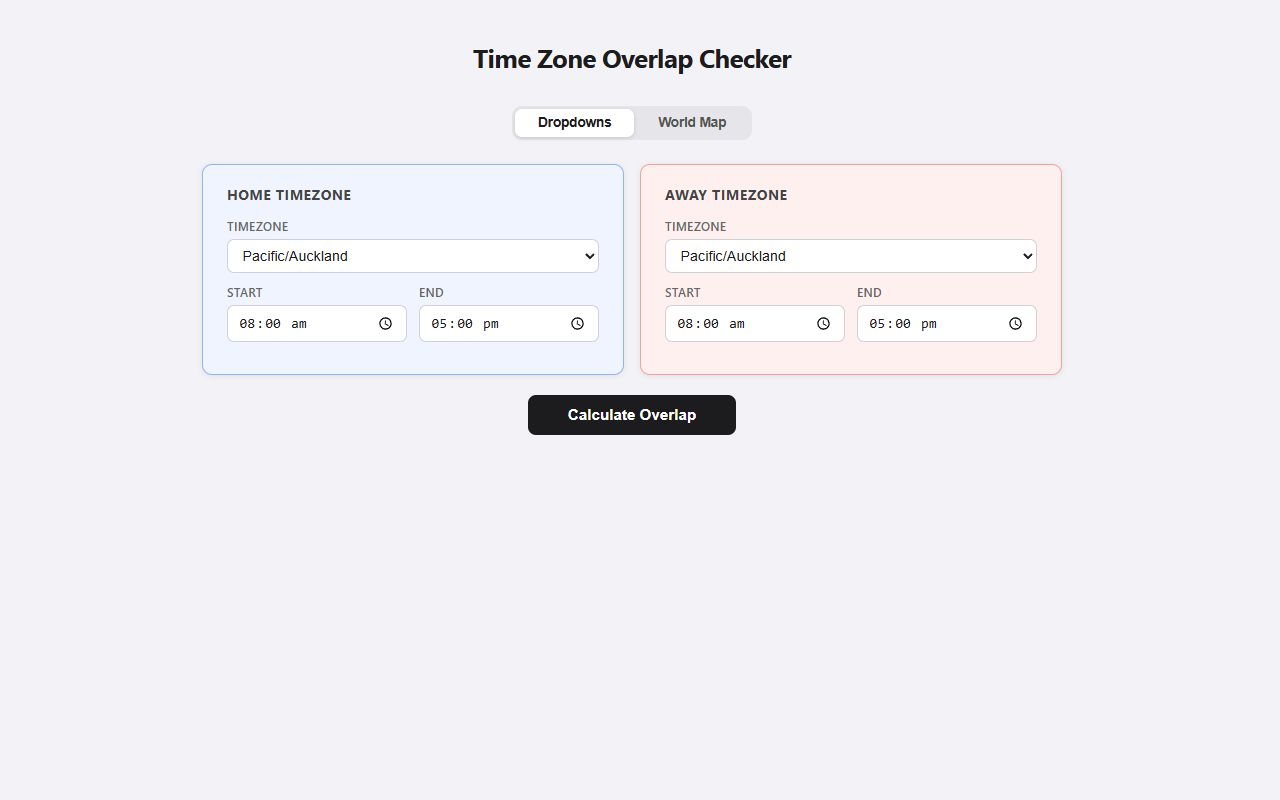Click the Calculate Overlap button
The width and height of the screenshot is (1280, 800).
631,414
